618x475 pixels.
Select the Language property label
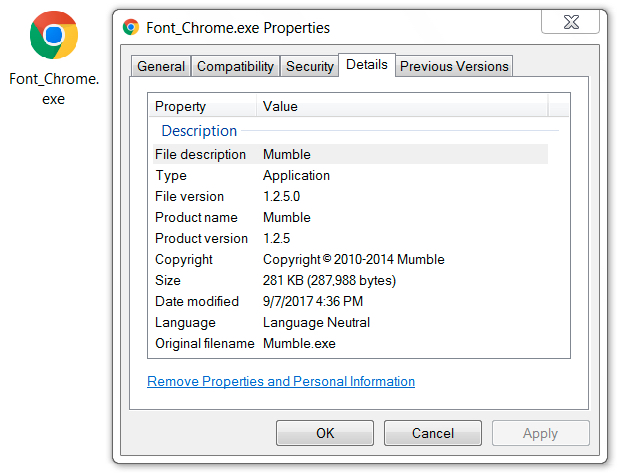coord(185,322)
